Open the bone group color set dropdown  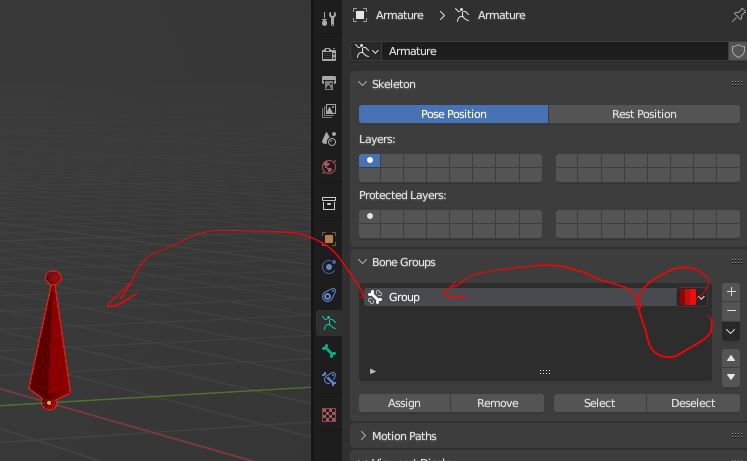(702, 297)
